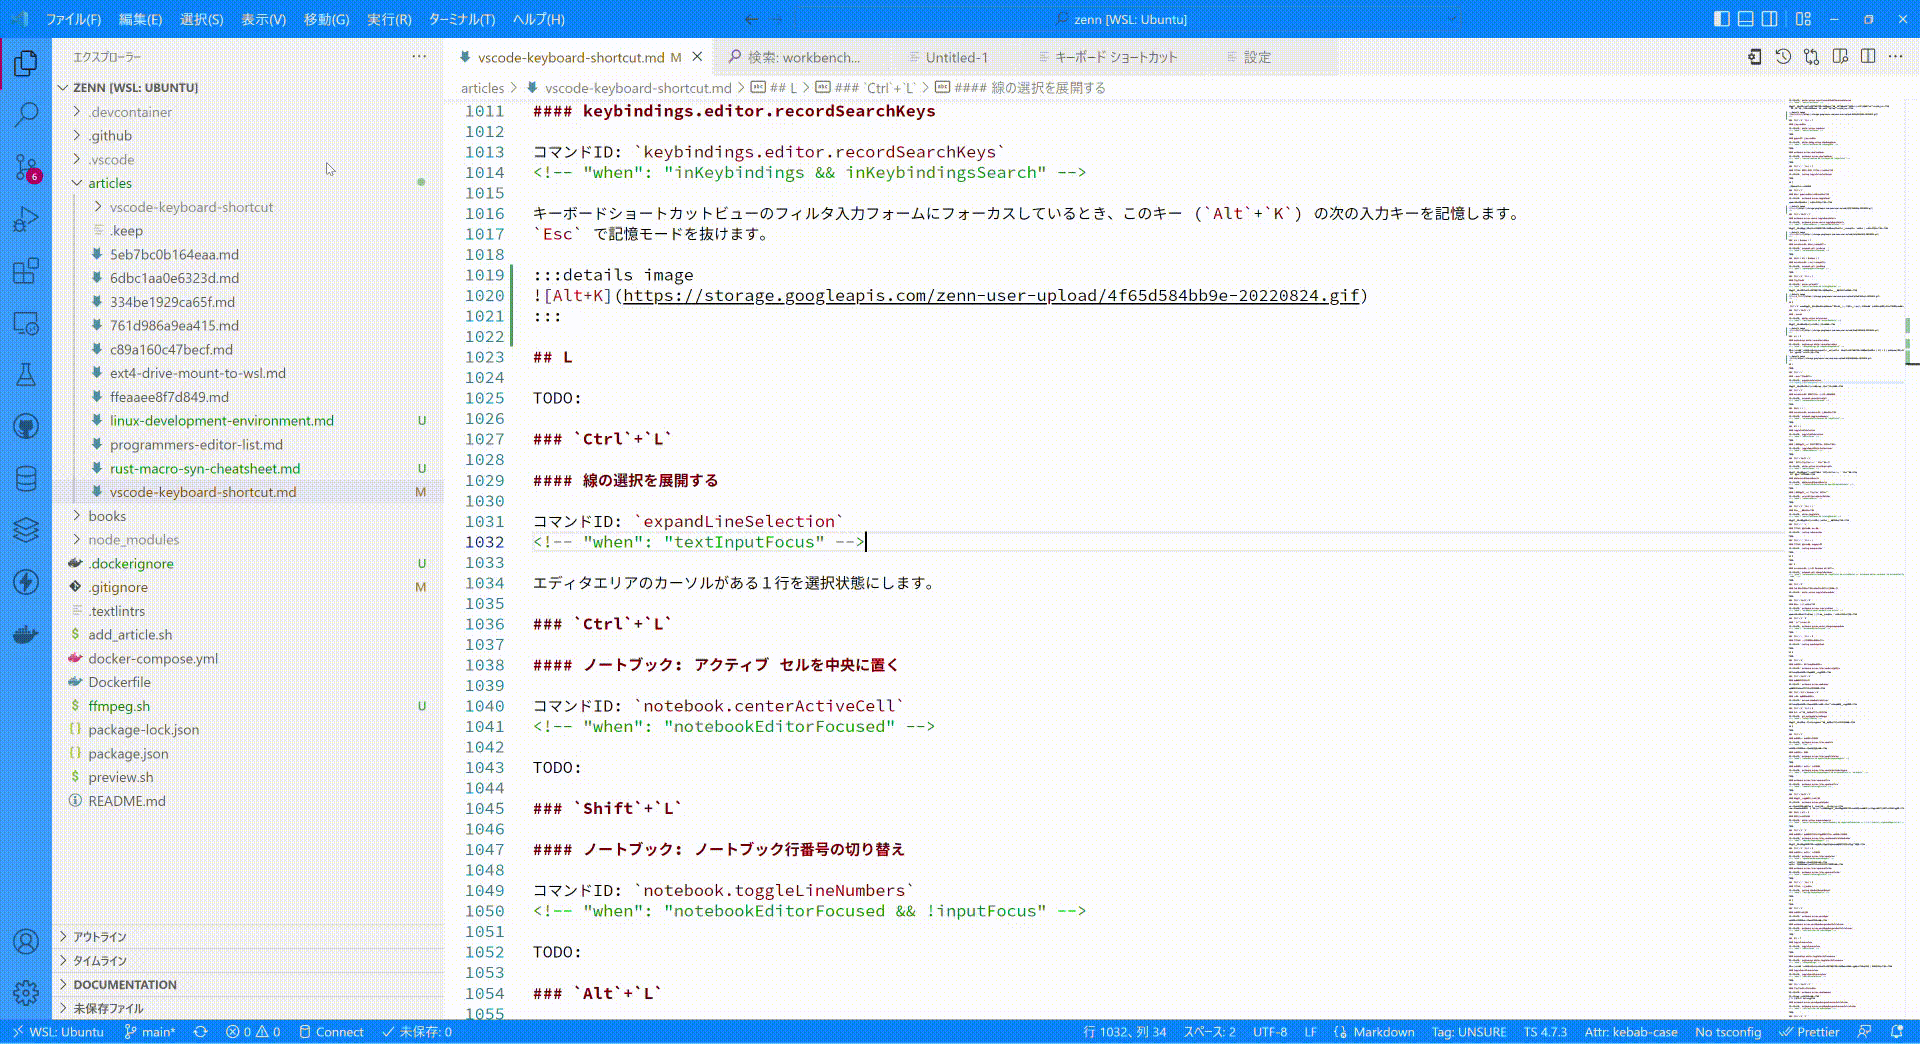Open the 表示(V) menu
Image resolution: width=1920 pixels, height=1044 pixels.
[x=263, y=19]
